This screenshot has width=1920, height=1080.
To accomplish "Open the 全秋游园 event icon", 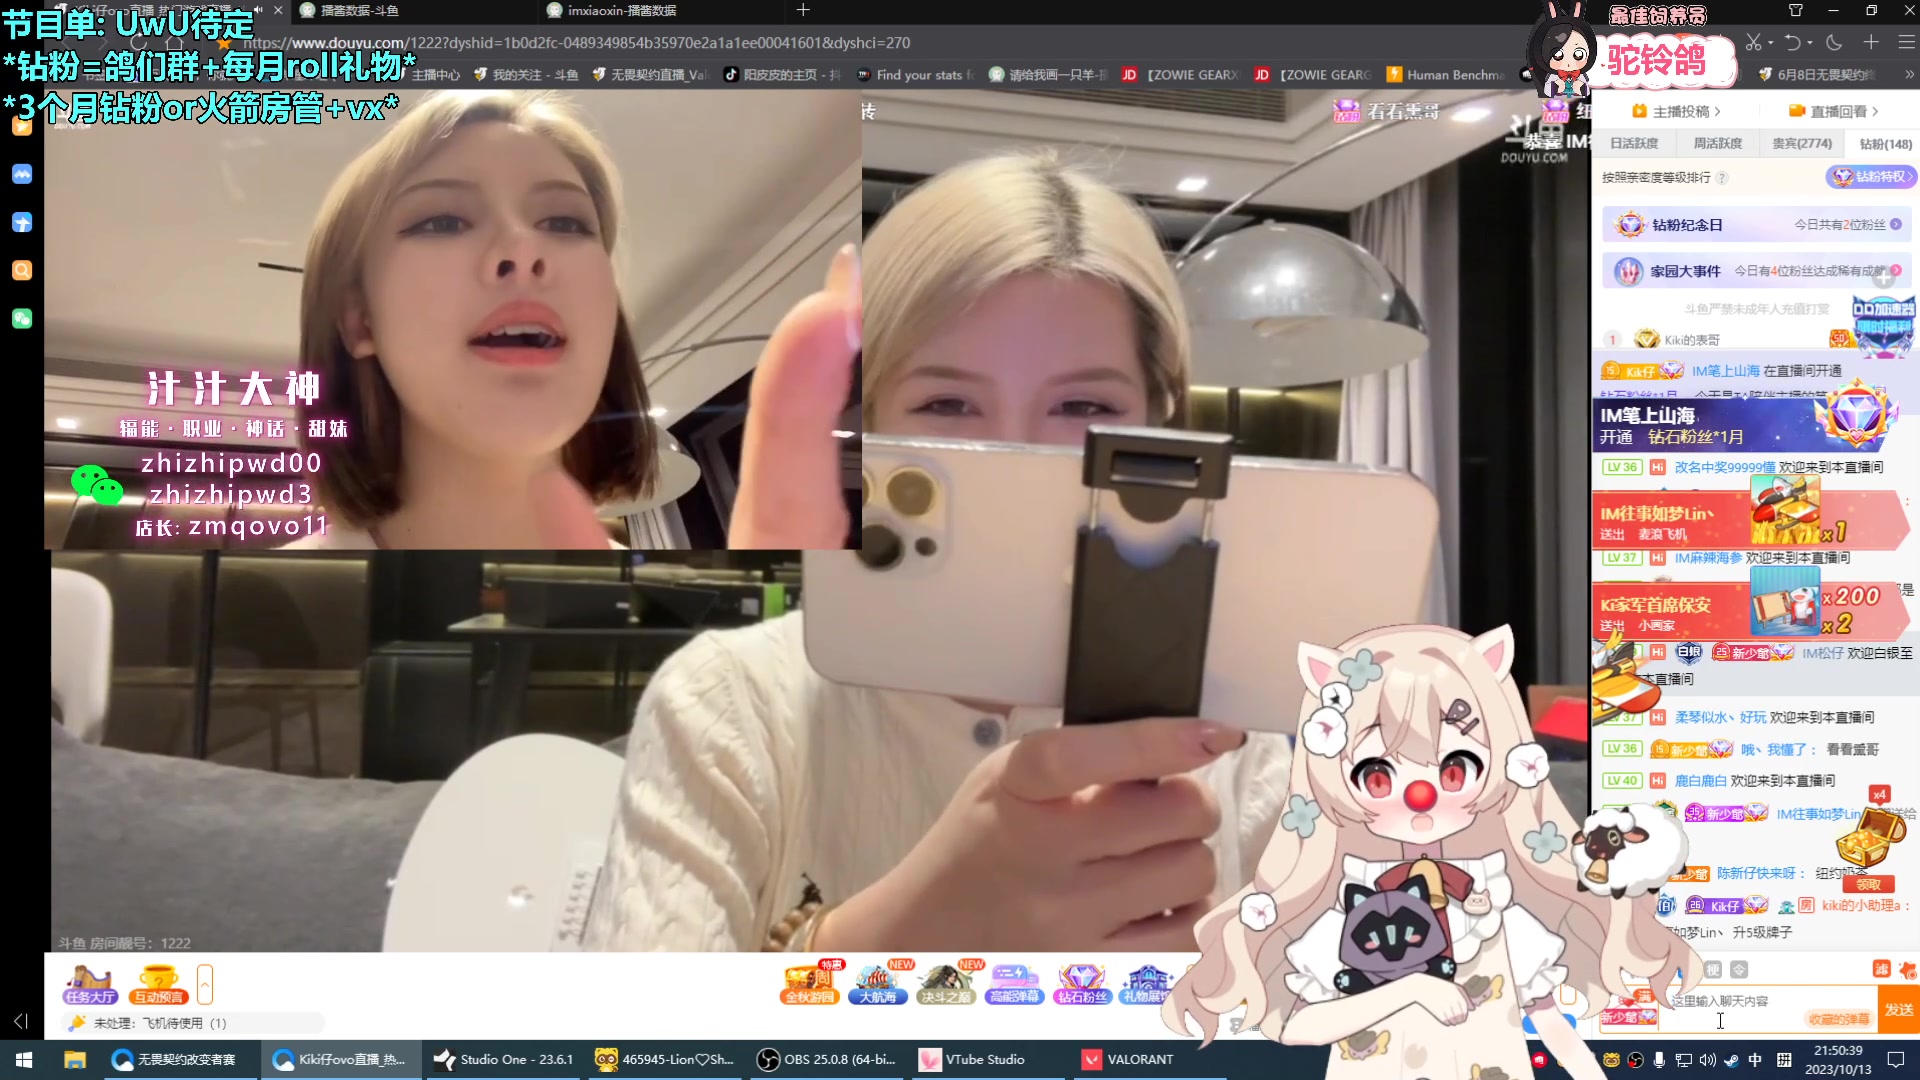I will tap(810, 984).
